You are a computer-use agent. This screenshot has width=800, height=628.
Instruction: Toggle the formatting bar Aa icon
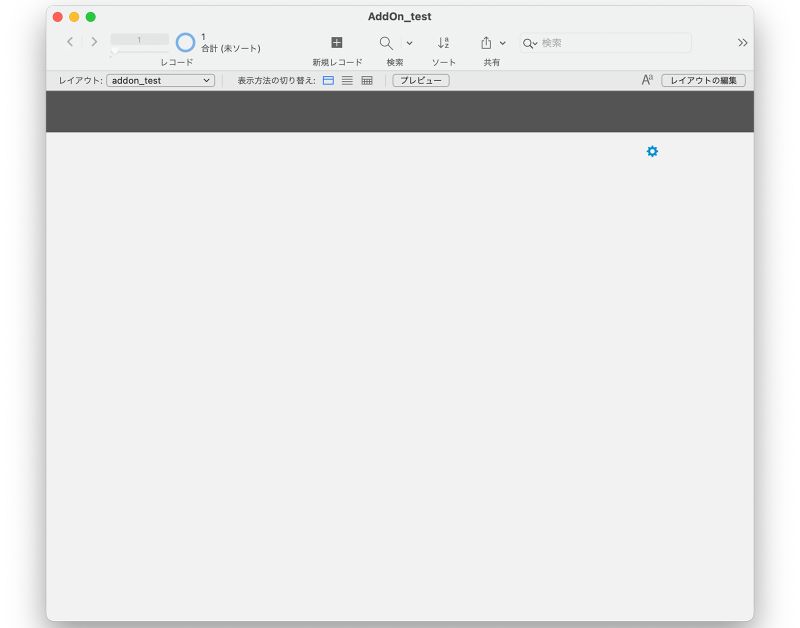(x=647, y=80)
